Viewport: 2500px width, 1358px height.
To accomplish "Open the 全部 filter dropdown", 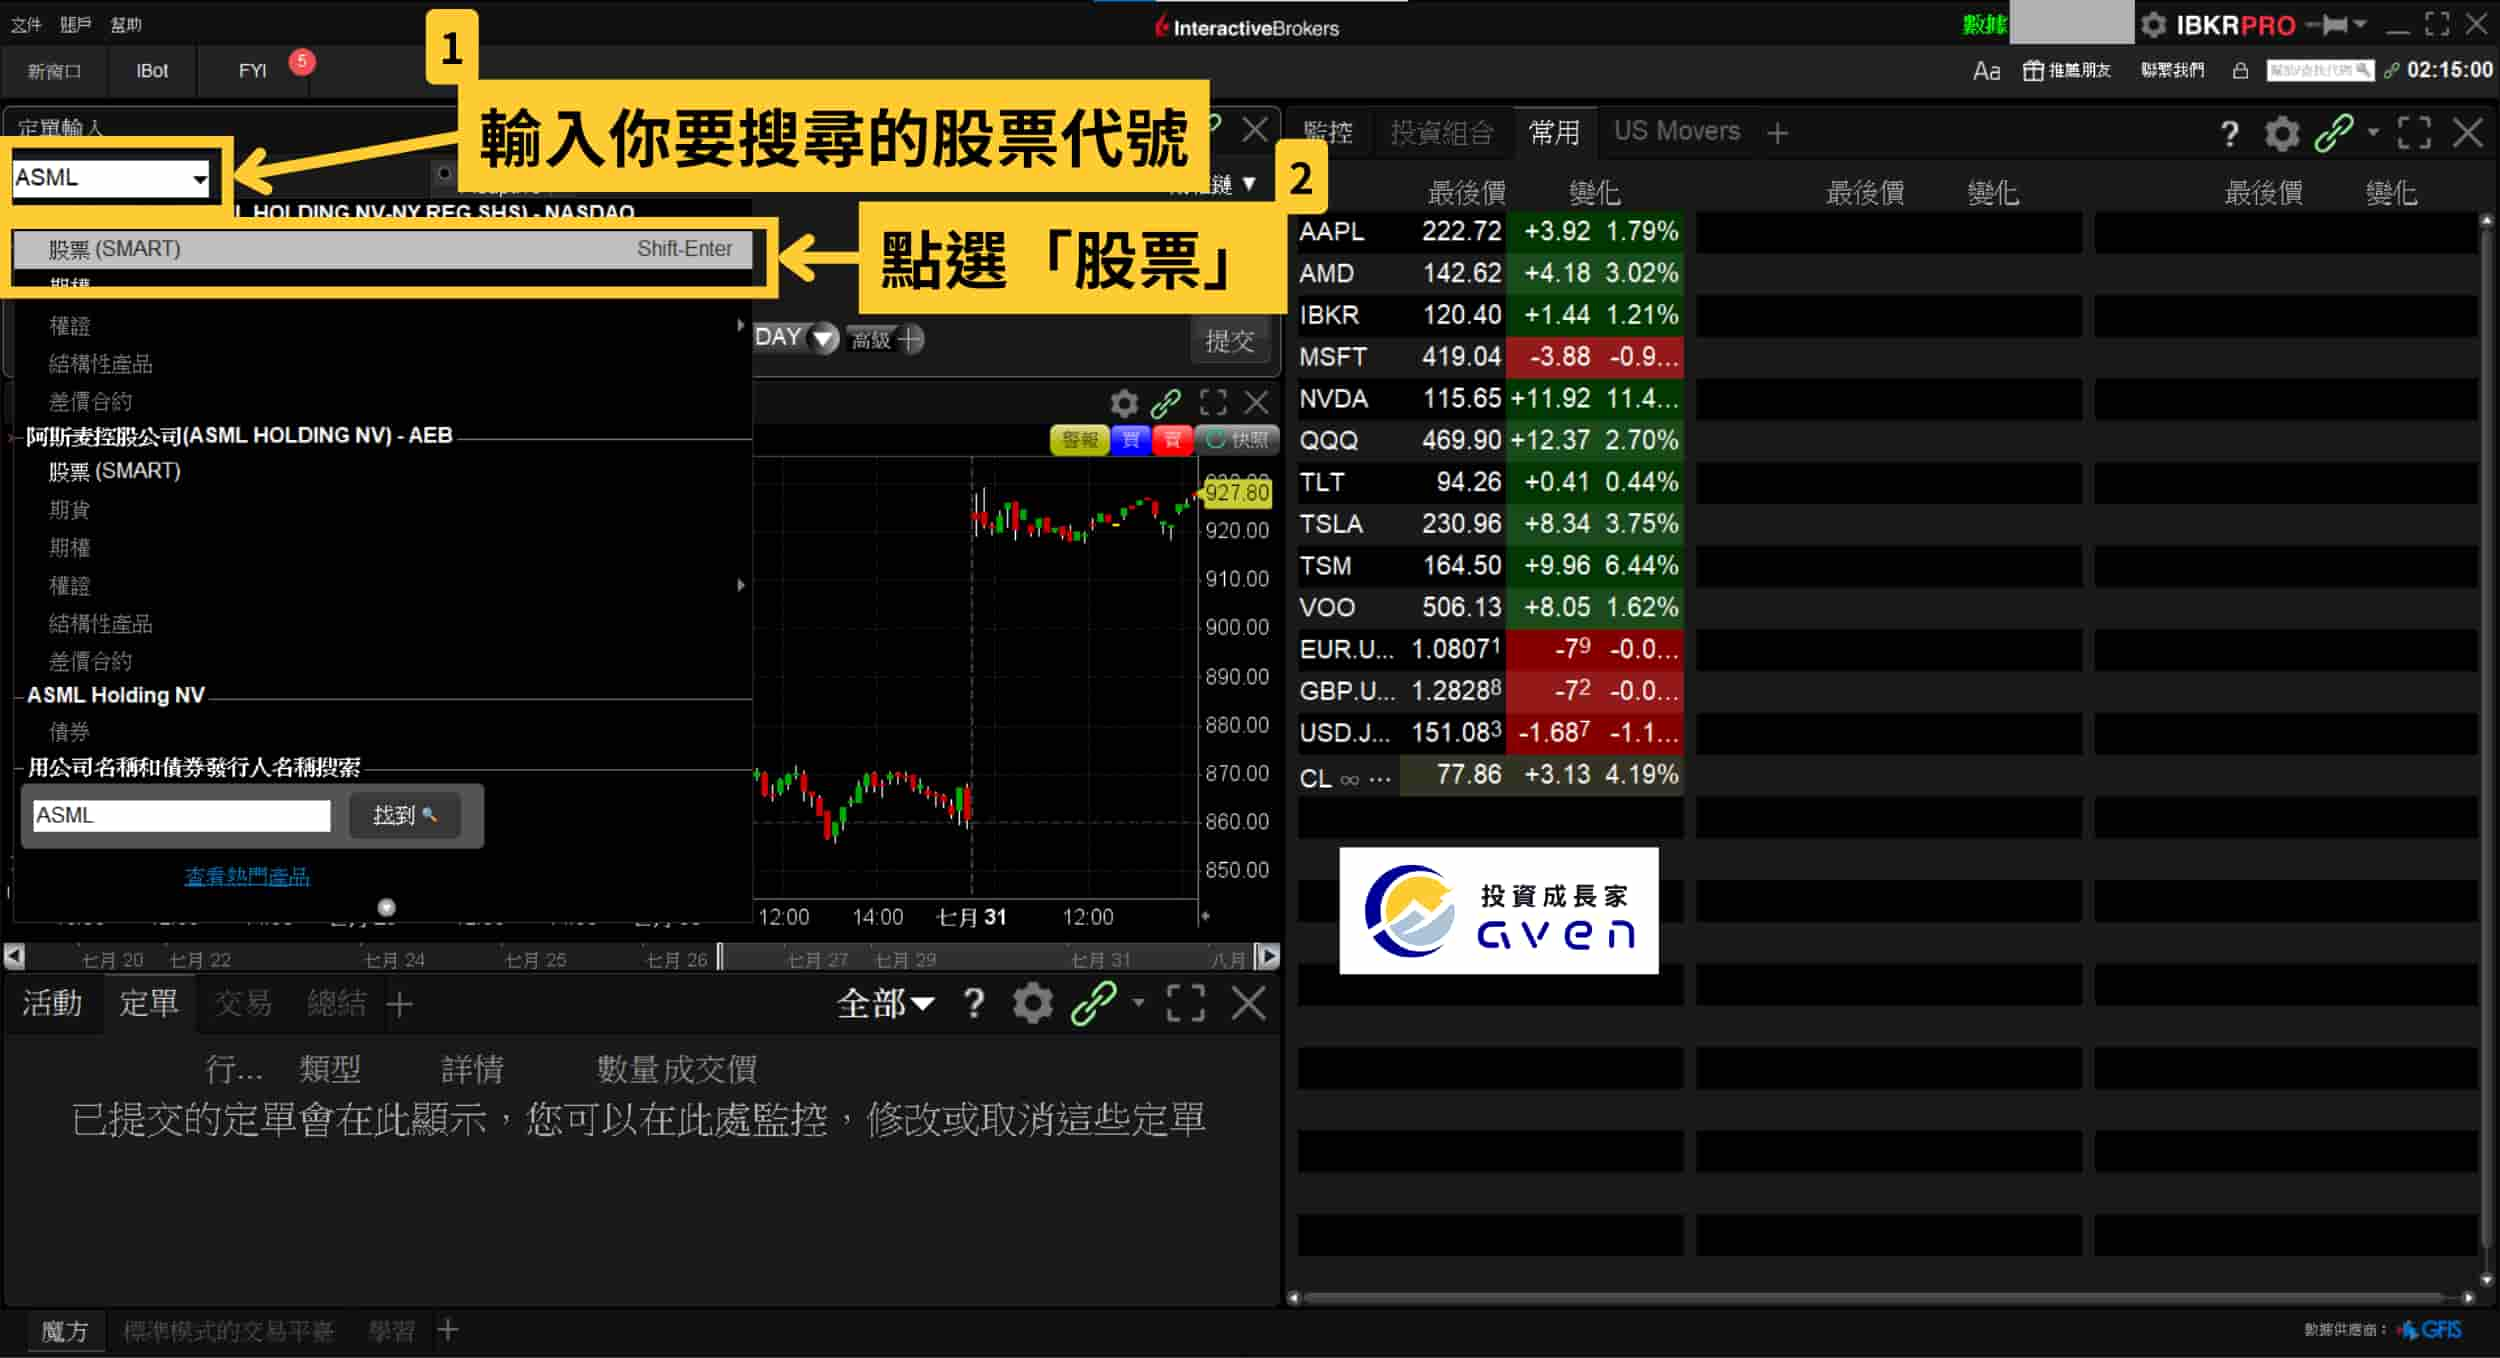I will [885, 1003].
